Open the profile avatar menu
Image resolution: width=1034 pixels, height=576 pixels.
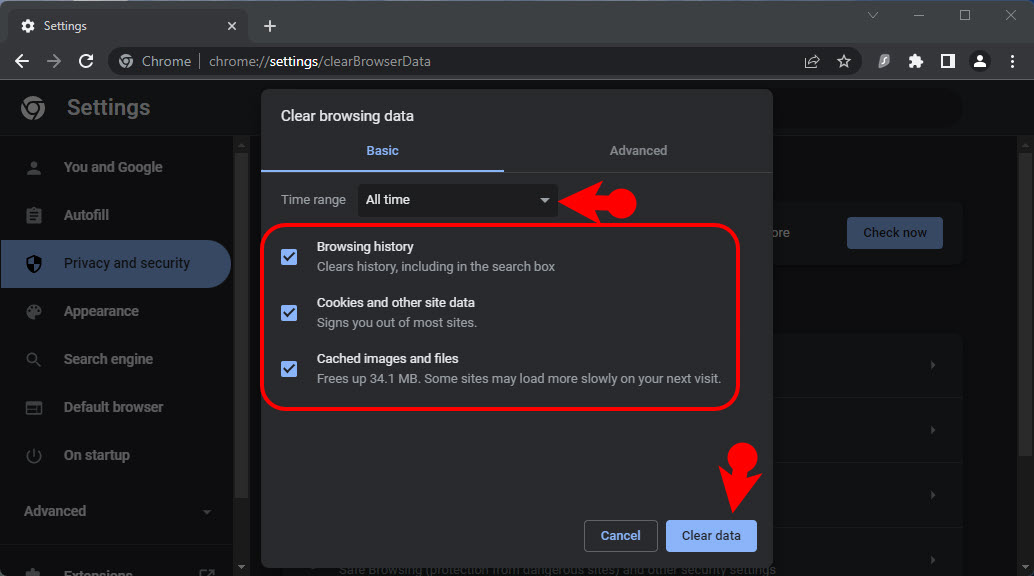(x=980, y=61)
